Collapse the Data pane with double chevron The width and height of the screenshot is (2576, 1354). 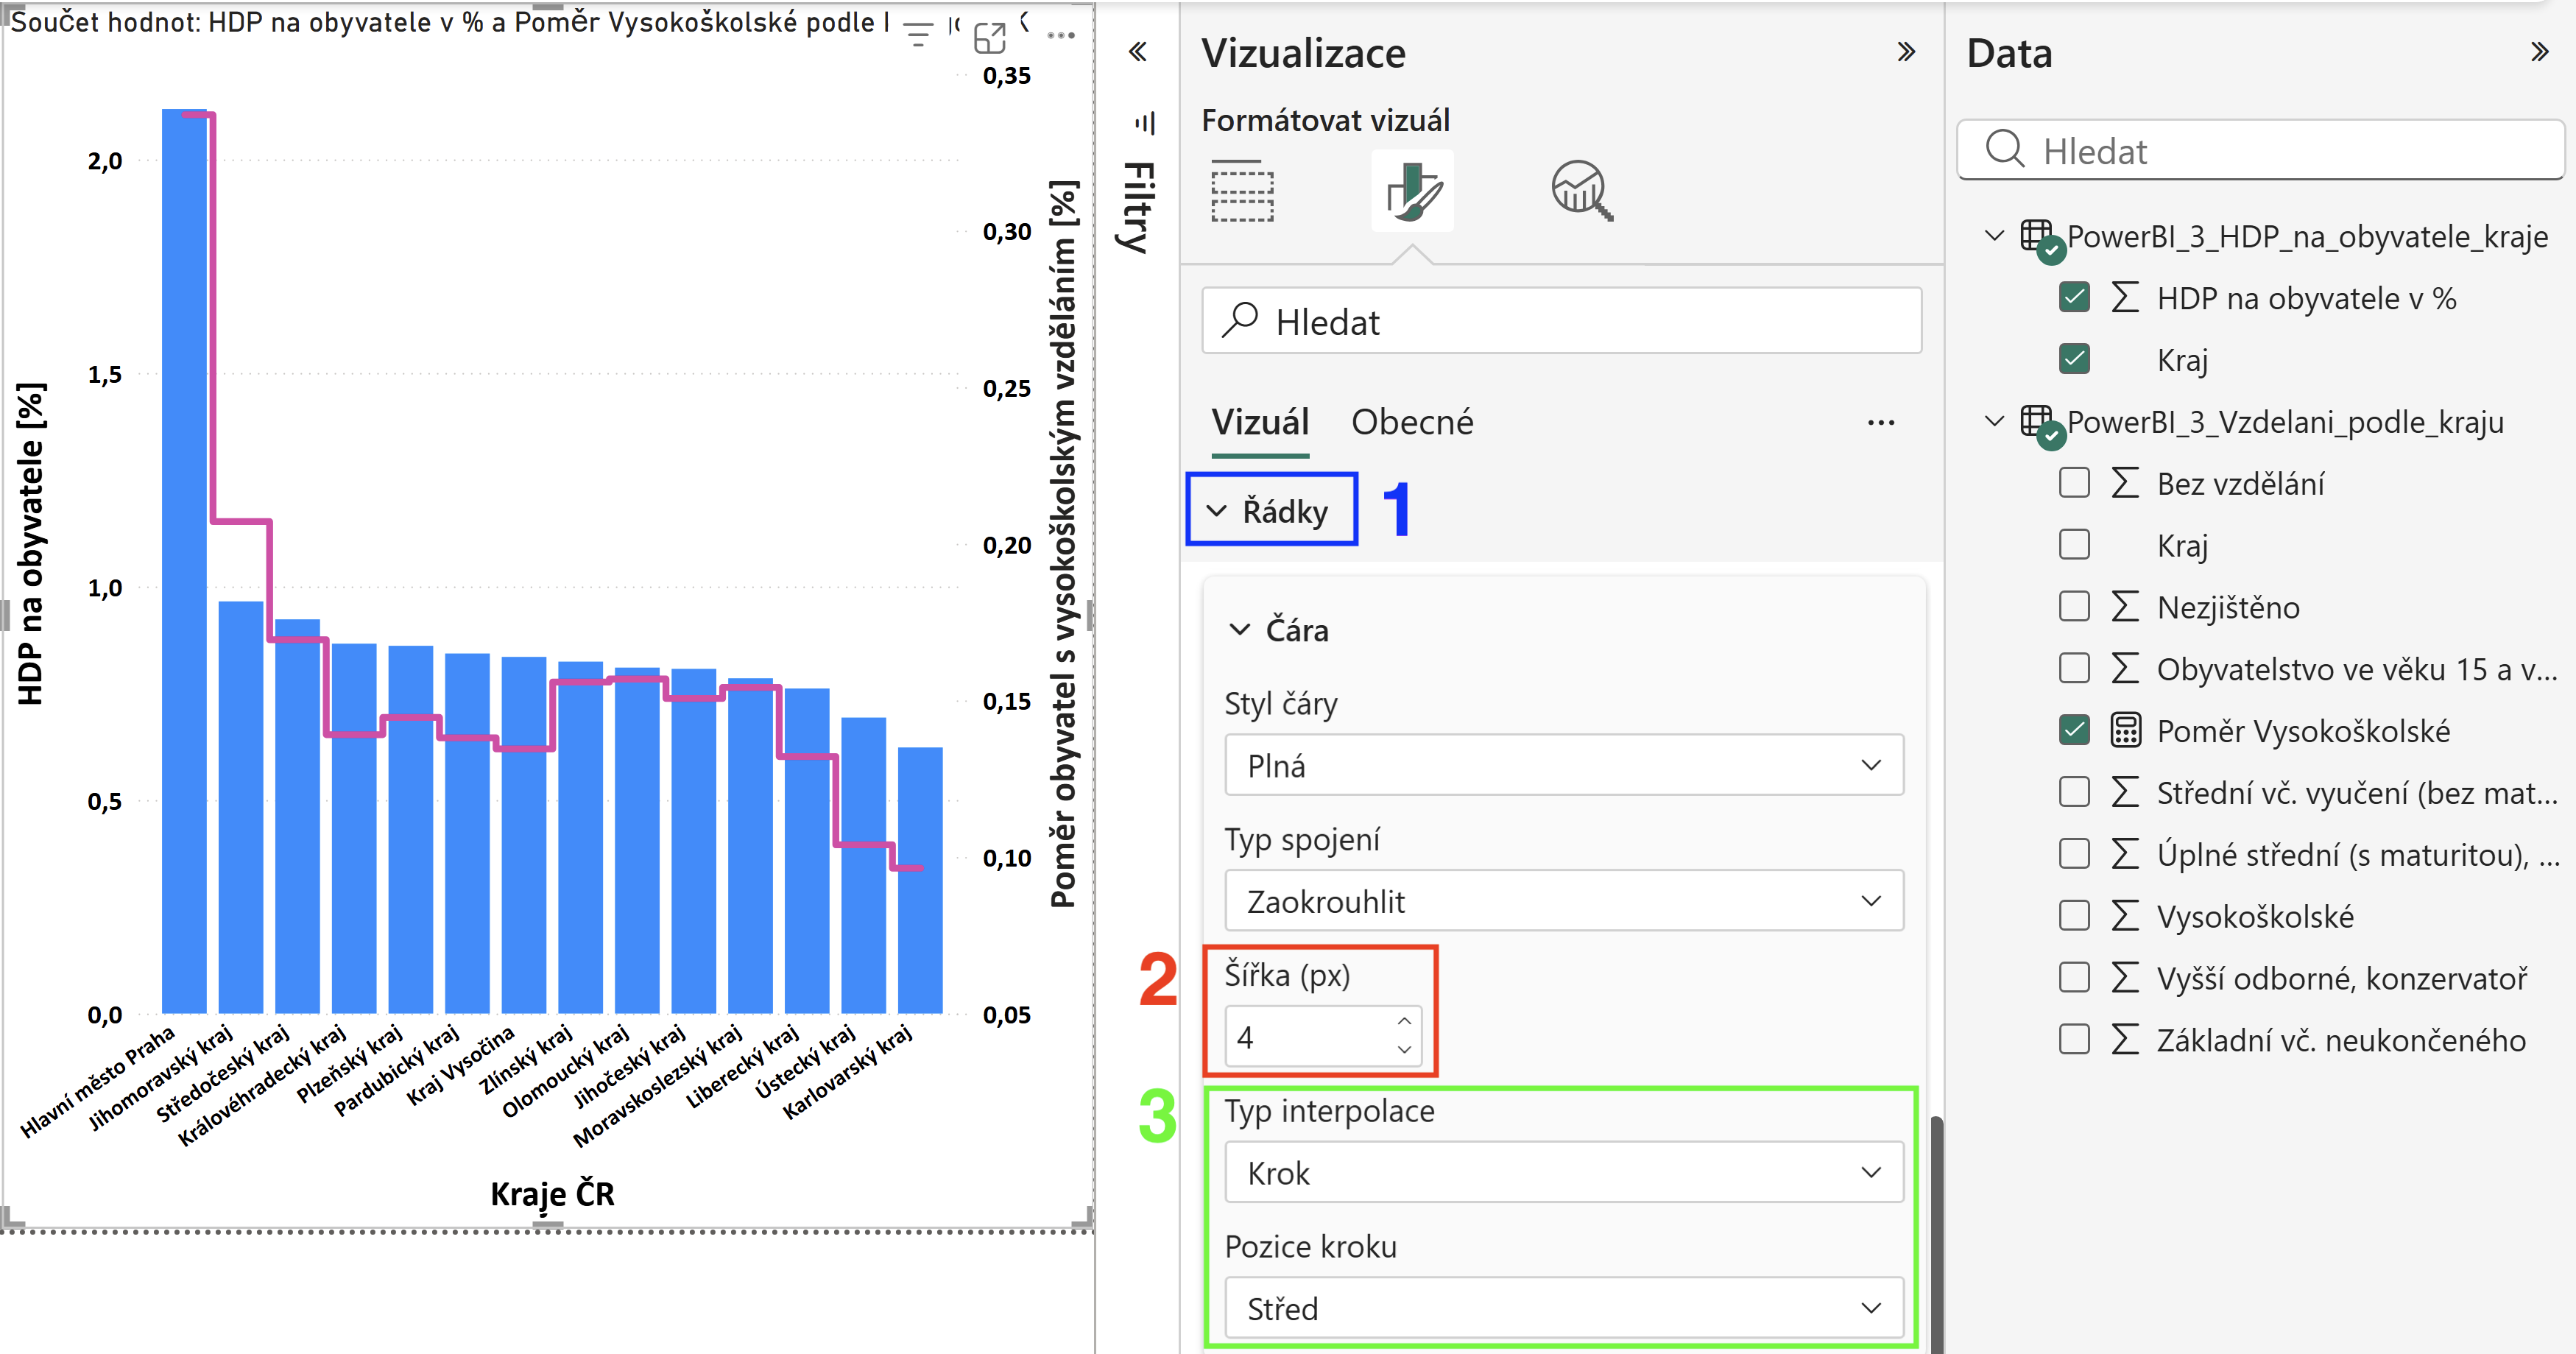[2539, 52]
